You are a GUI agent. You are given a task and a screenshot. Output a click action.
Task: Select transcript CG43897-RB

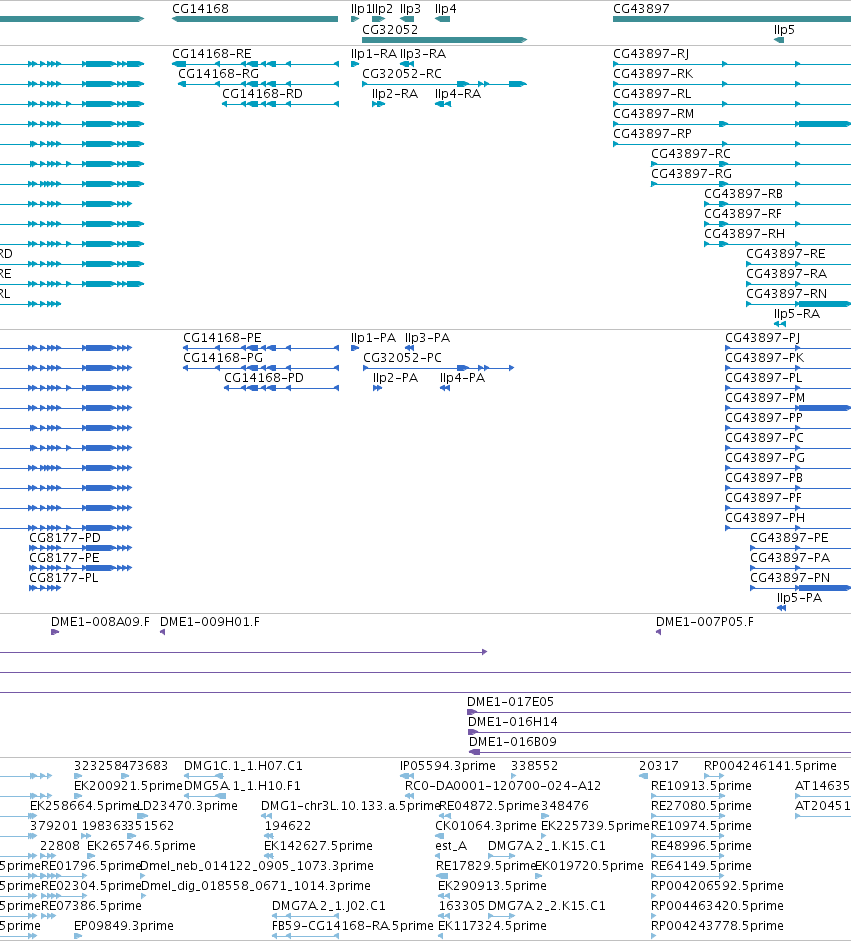[x=744, y=193]
